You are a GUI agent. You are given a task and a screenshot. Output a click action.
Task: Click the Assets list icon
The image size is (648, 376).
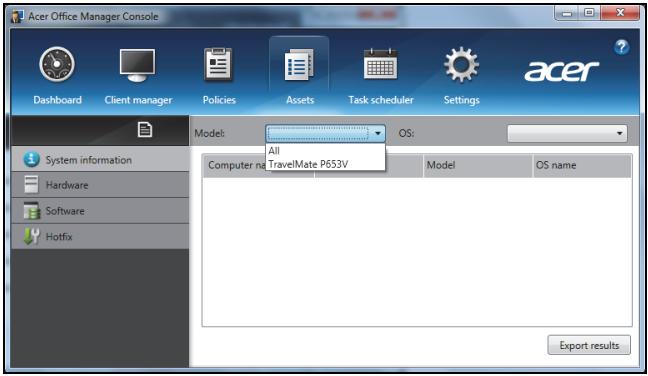pos(299,64)
